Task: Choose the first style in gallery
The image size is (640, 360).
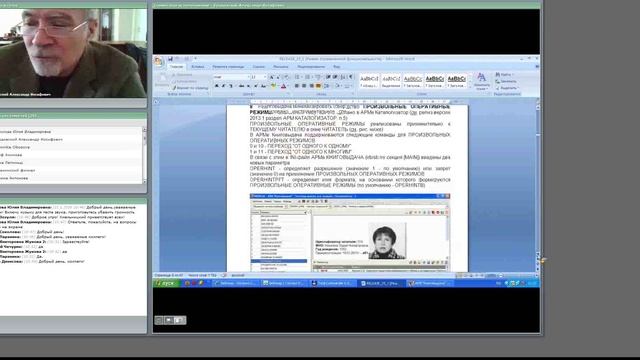Action: click(x=369, y=81)
